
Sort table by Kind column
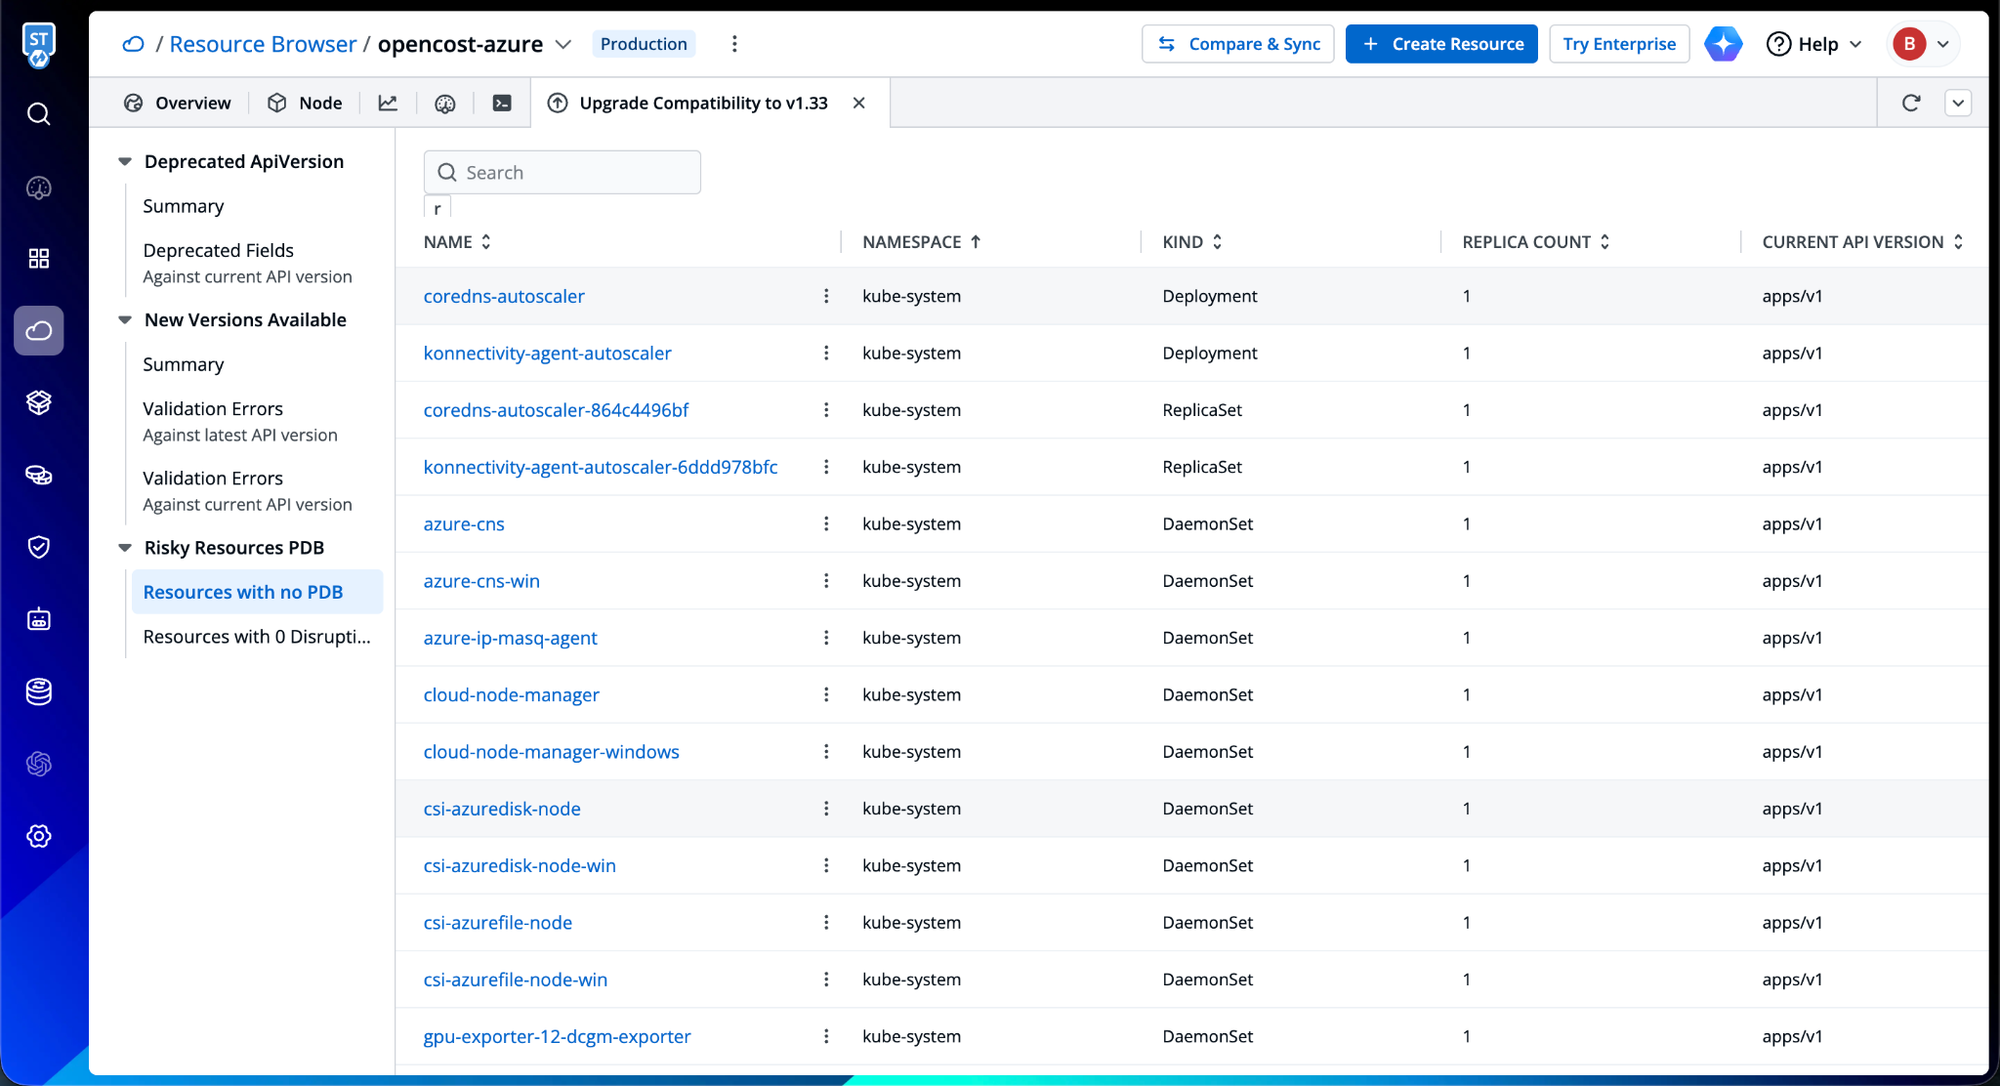point(1217,242)
